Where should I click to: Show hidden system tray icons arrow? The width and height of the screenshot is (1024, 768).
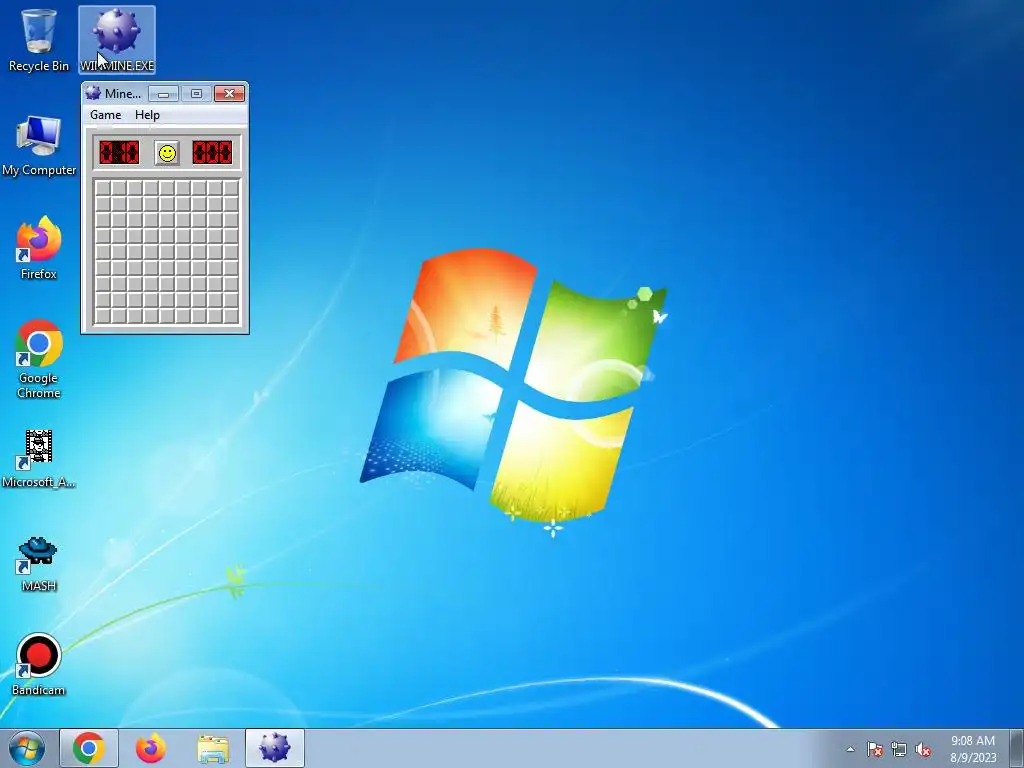(850, 749)
